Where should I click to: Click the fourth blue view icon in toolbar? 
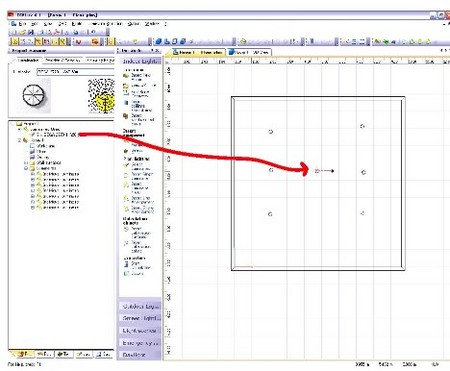tap(183, 41)
